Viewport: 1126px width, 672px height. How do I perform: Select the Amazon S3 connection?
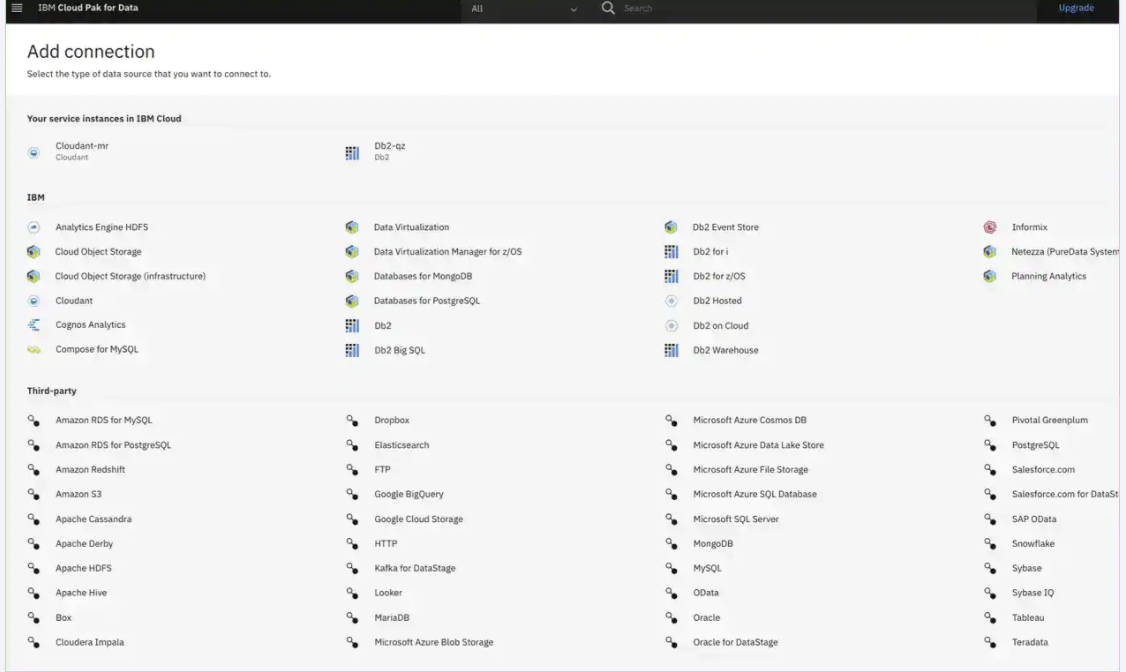pyautogui.click(x=79, y=494)
